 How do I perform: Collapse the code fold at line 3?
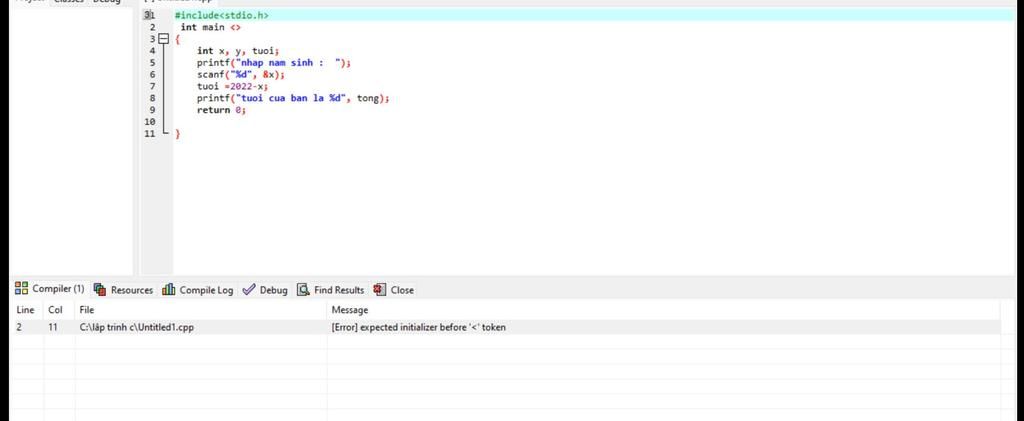(163, 39)
